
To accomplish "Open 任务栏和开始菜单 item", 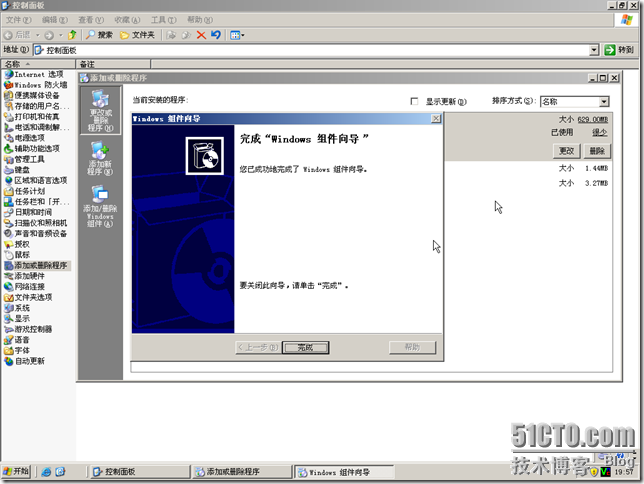I will (x=37, y=202).
